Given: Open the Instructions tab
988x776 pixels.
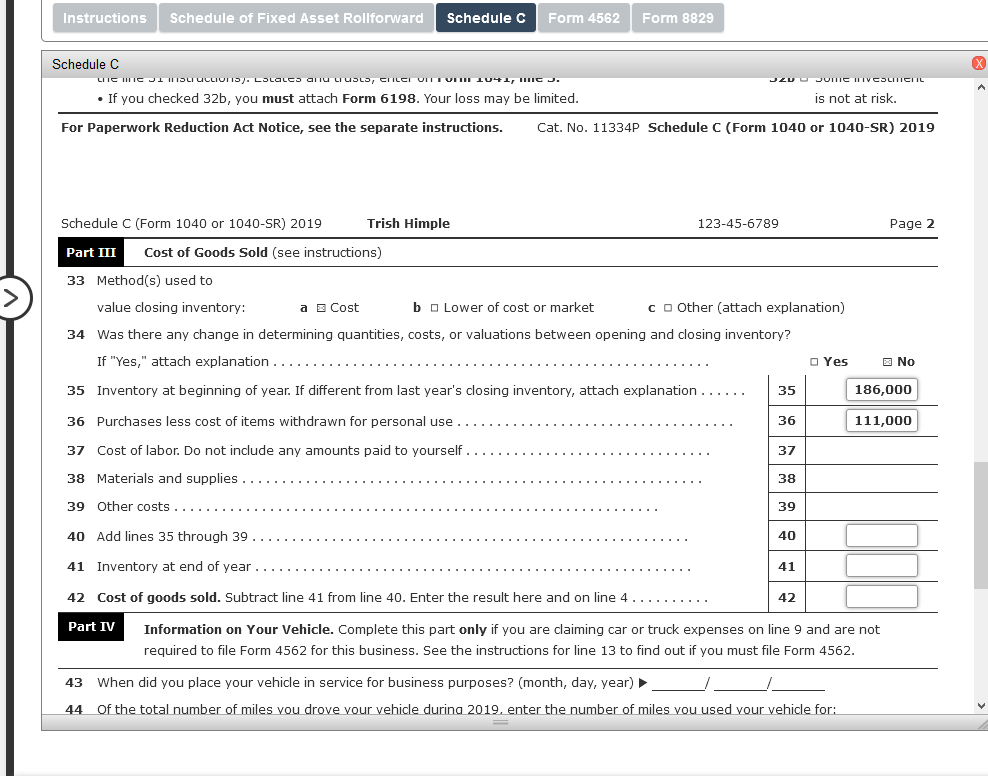Looking at the screenshot, I should click(104, 17).
